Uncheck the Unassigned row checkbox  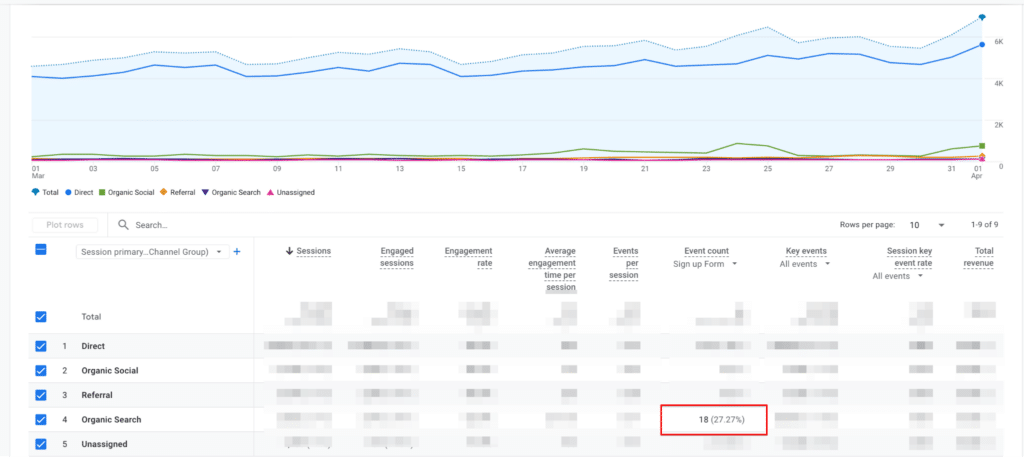pos(40,444)
